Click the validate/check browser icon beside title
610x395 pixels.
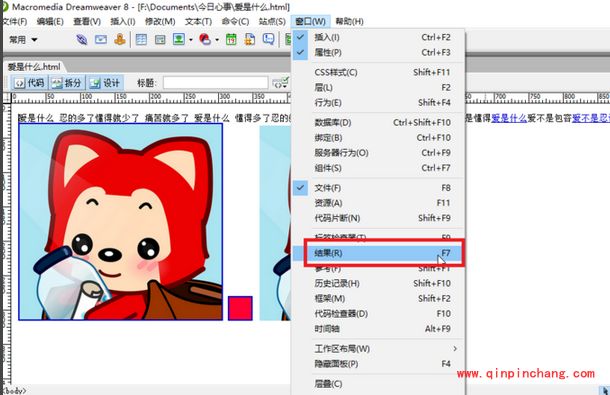click(x=281, y=83)
